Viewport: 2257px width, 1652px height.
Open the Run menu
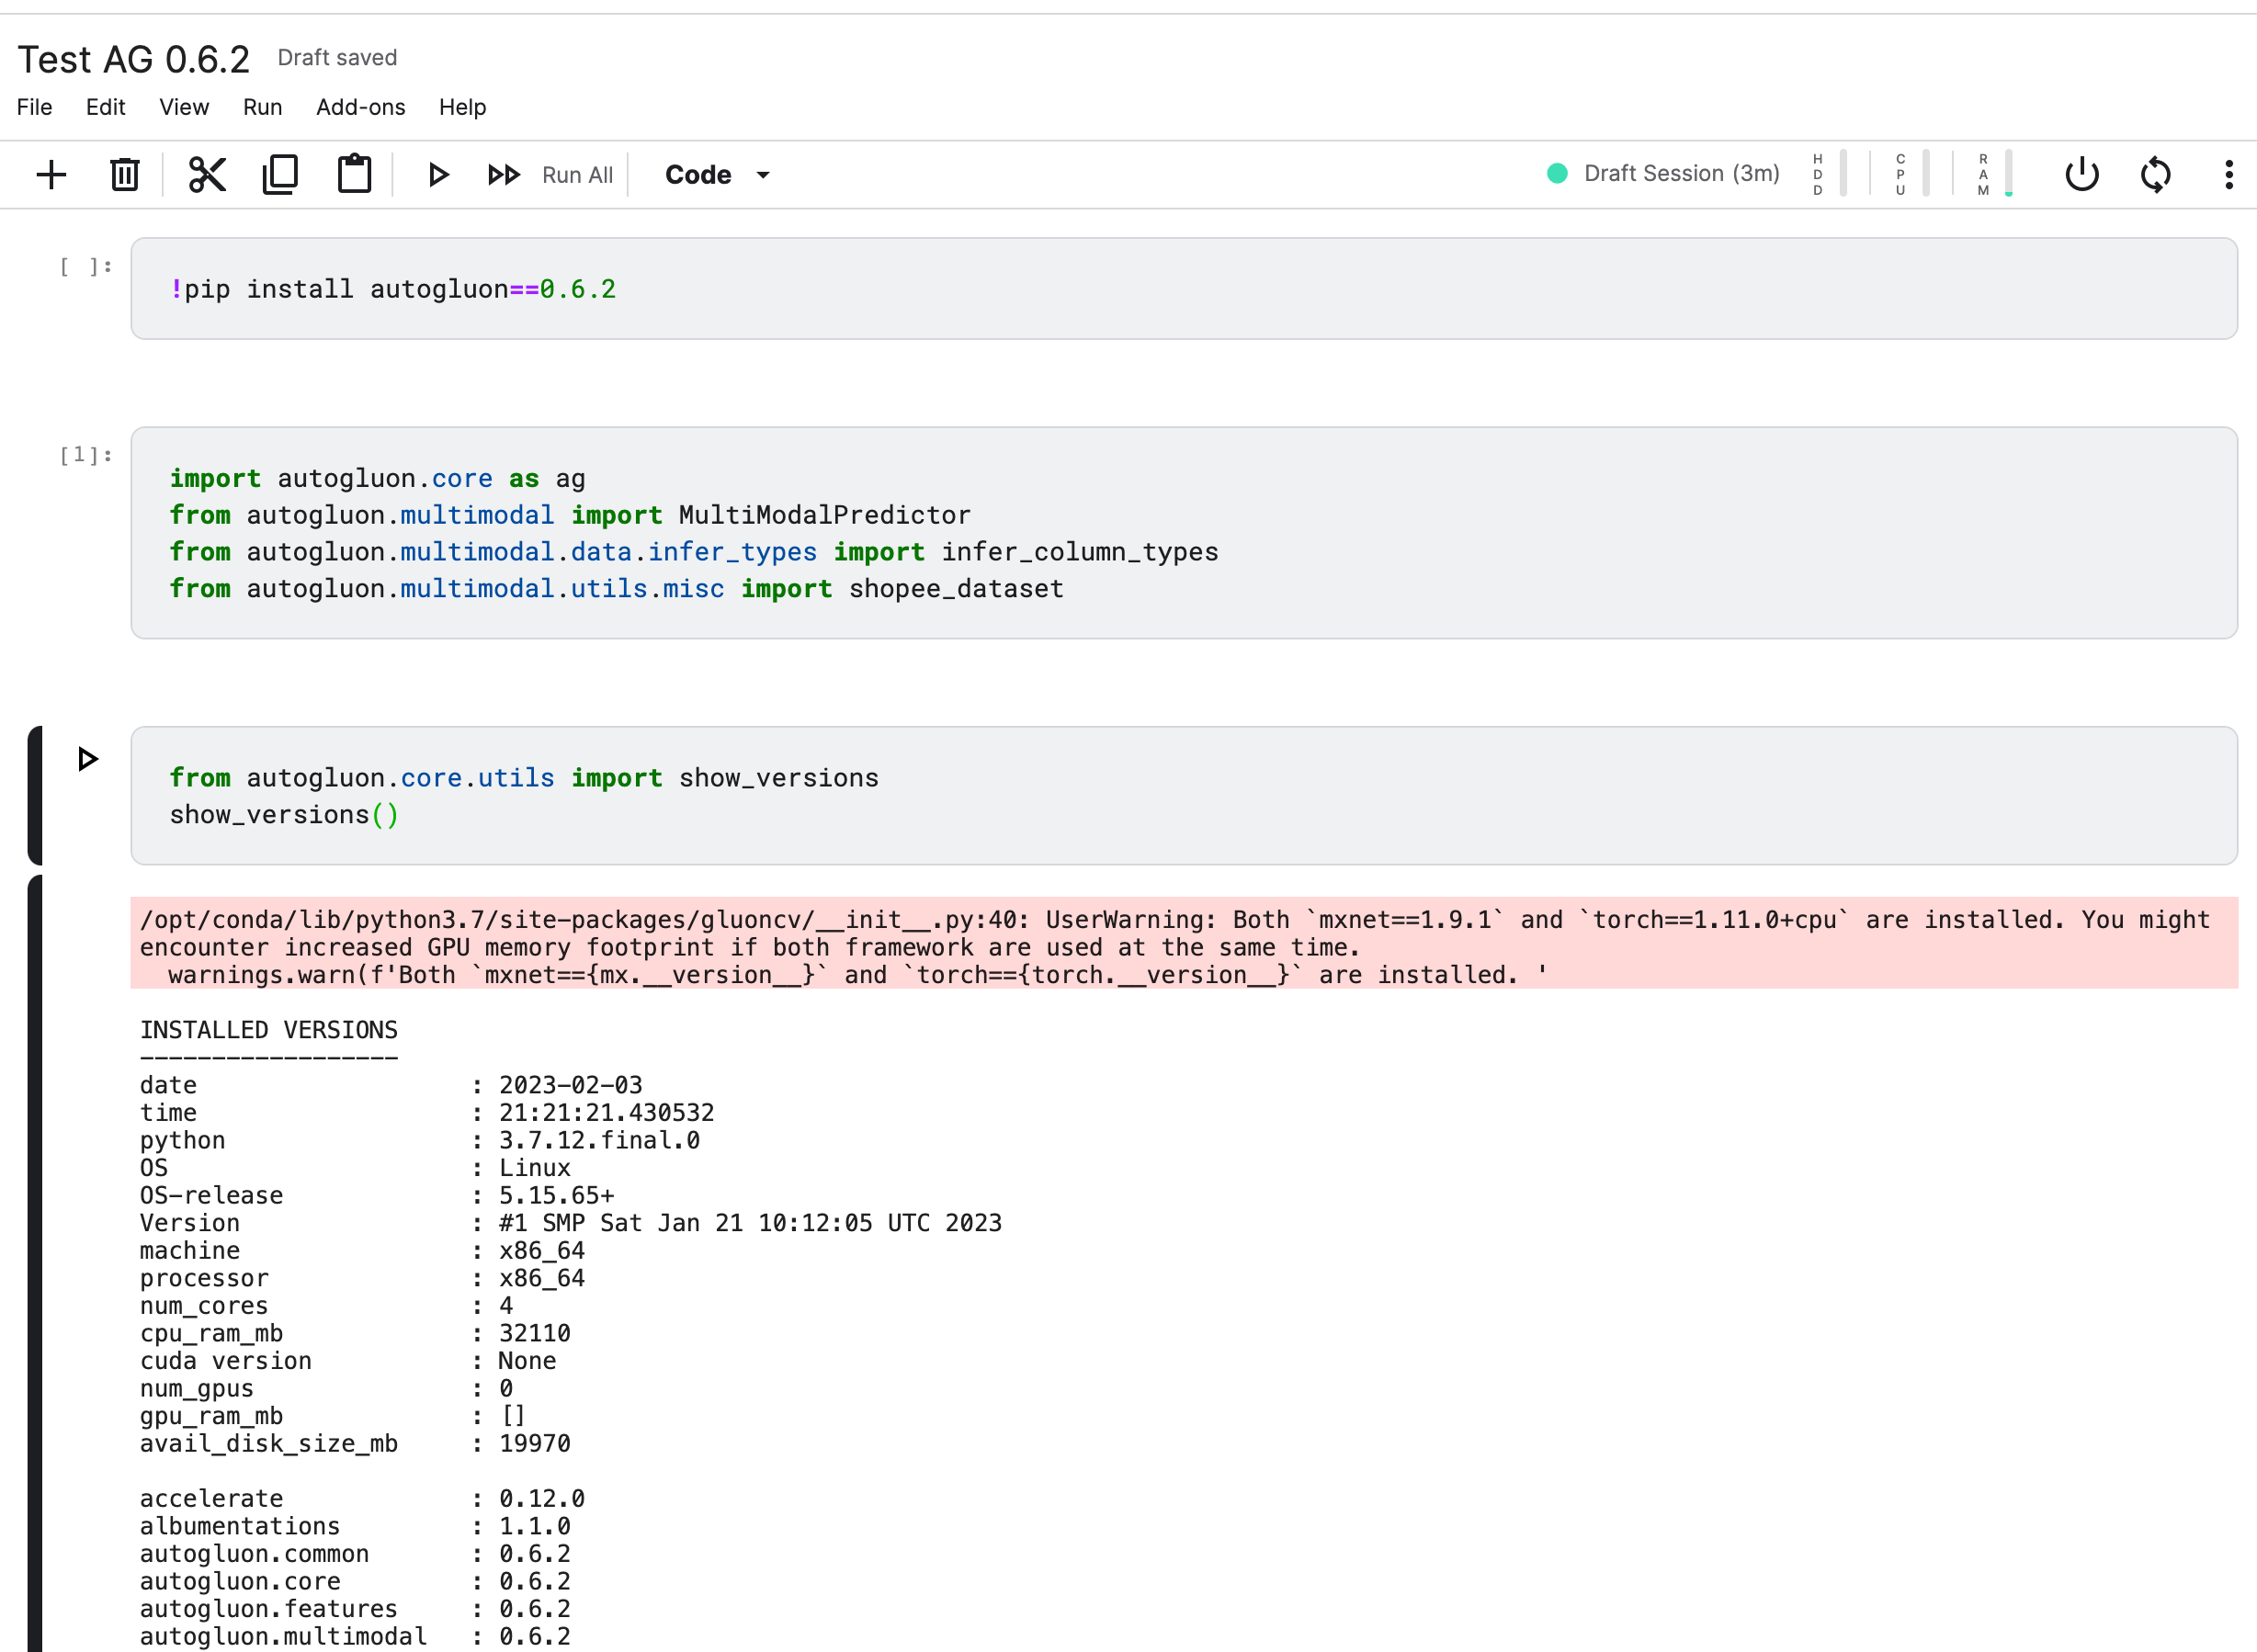pyautogui.click(x=262, y=107)
